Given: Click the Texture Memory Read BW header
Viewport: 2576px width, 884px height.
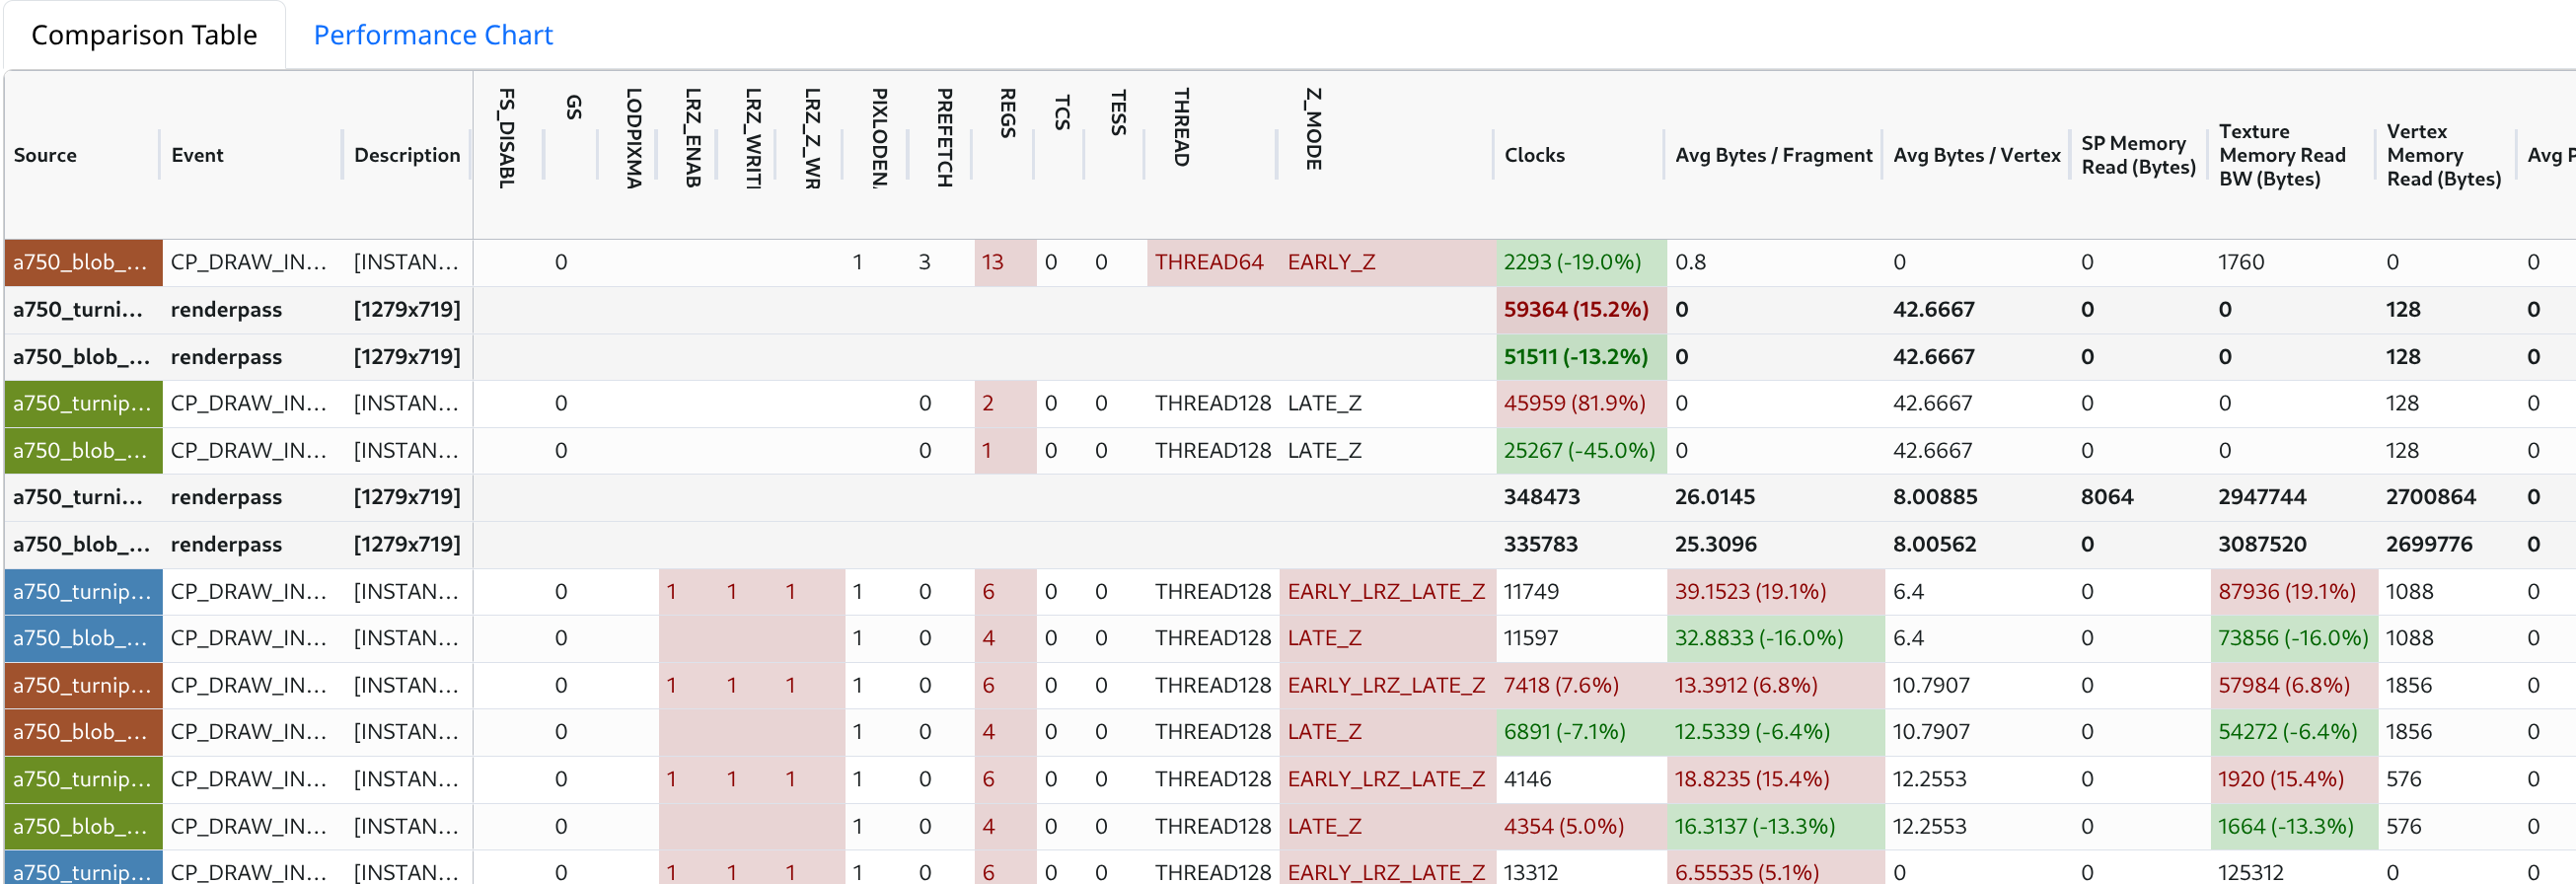Looking at the screenshot, I should (2282, 155).
